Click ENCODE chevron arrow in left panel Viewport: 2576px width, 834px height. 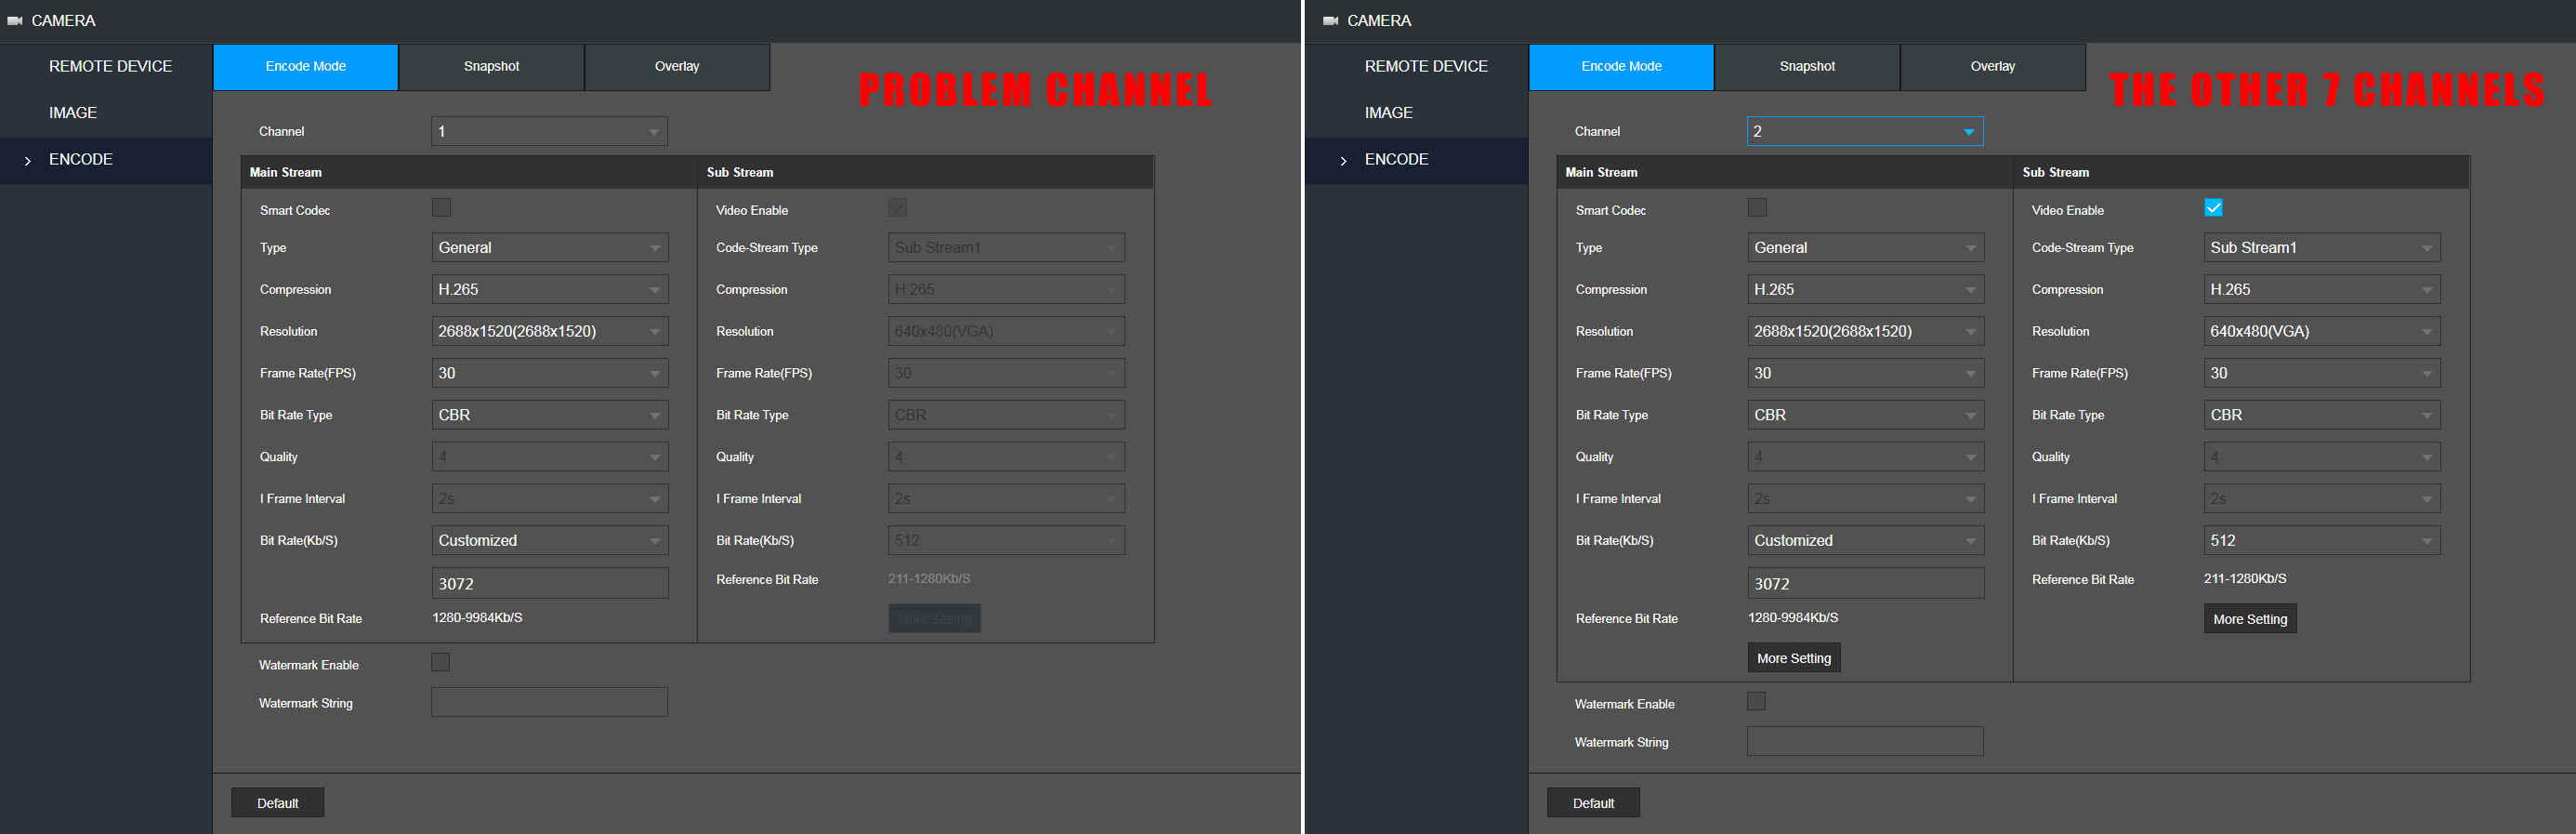[x=28, y=161]
